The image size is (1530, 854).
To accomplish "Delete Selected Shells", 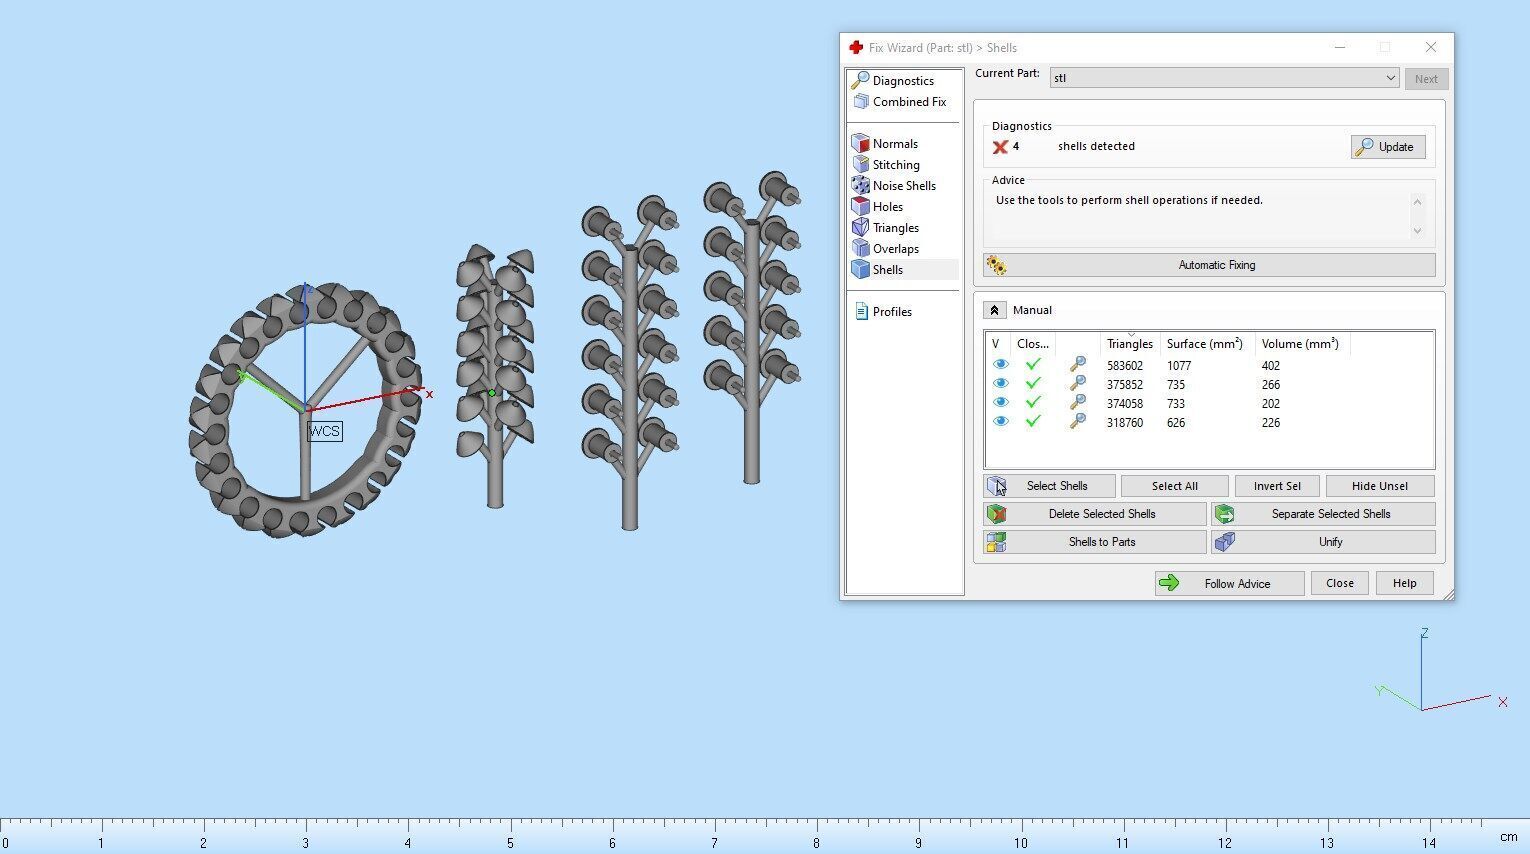I will [1095, 514].
